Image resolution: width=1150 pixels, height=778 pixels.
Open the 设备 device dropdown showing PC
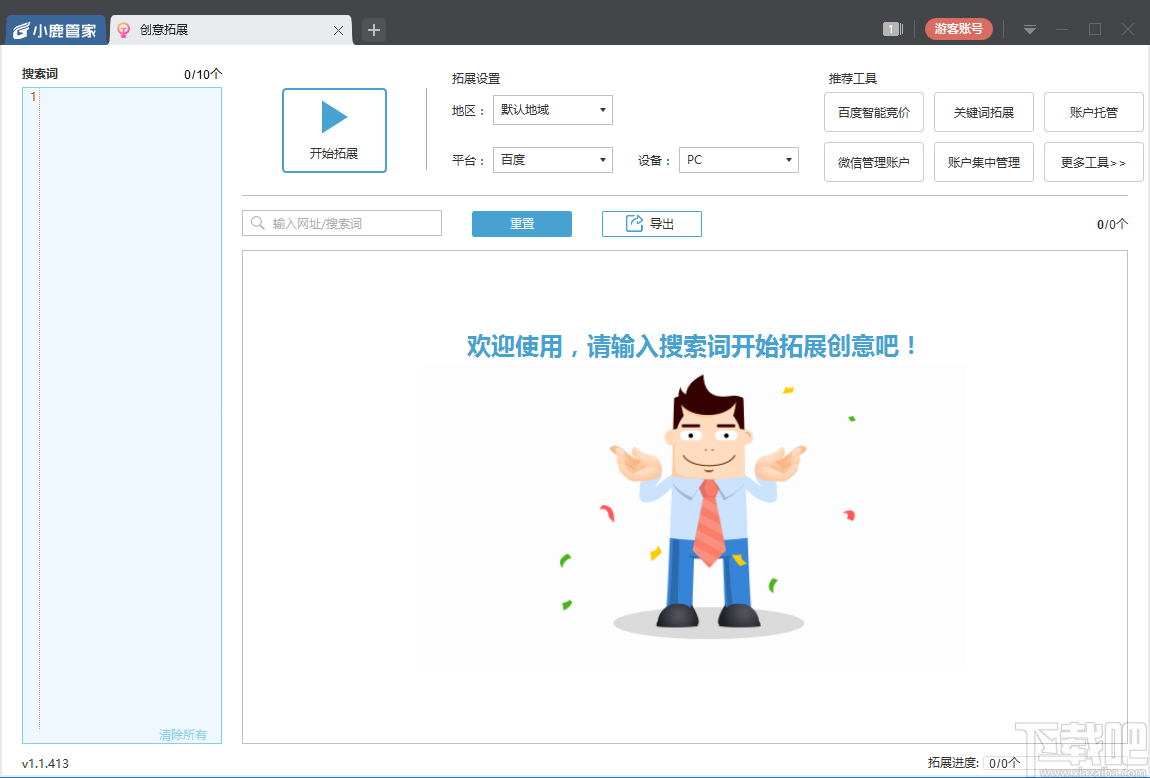click(738, 160)
